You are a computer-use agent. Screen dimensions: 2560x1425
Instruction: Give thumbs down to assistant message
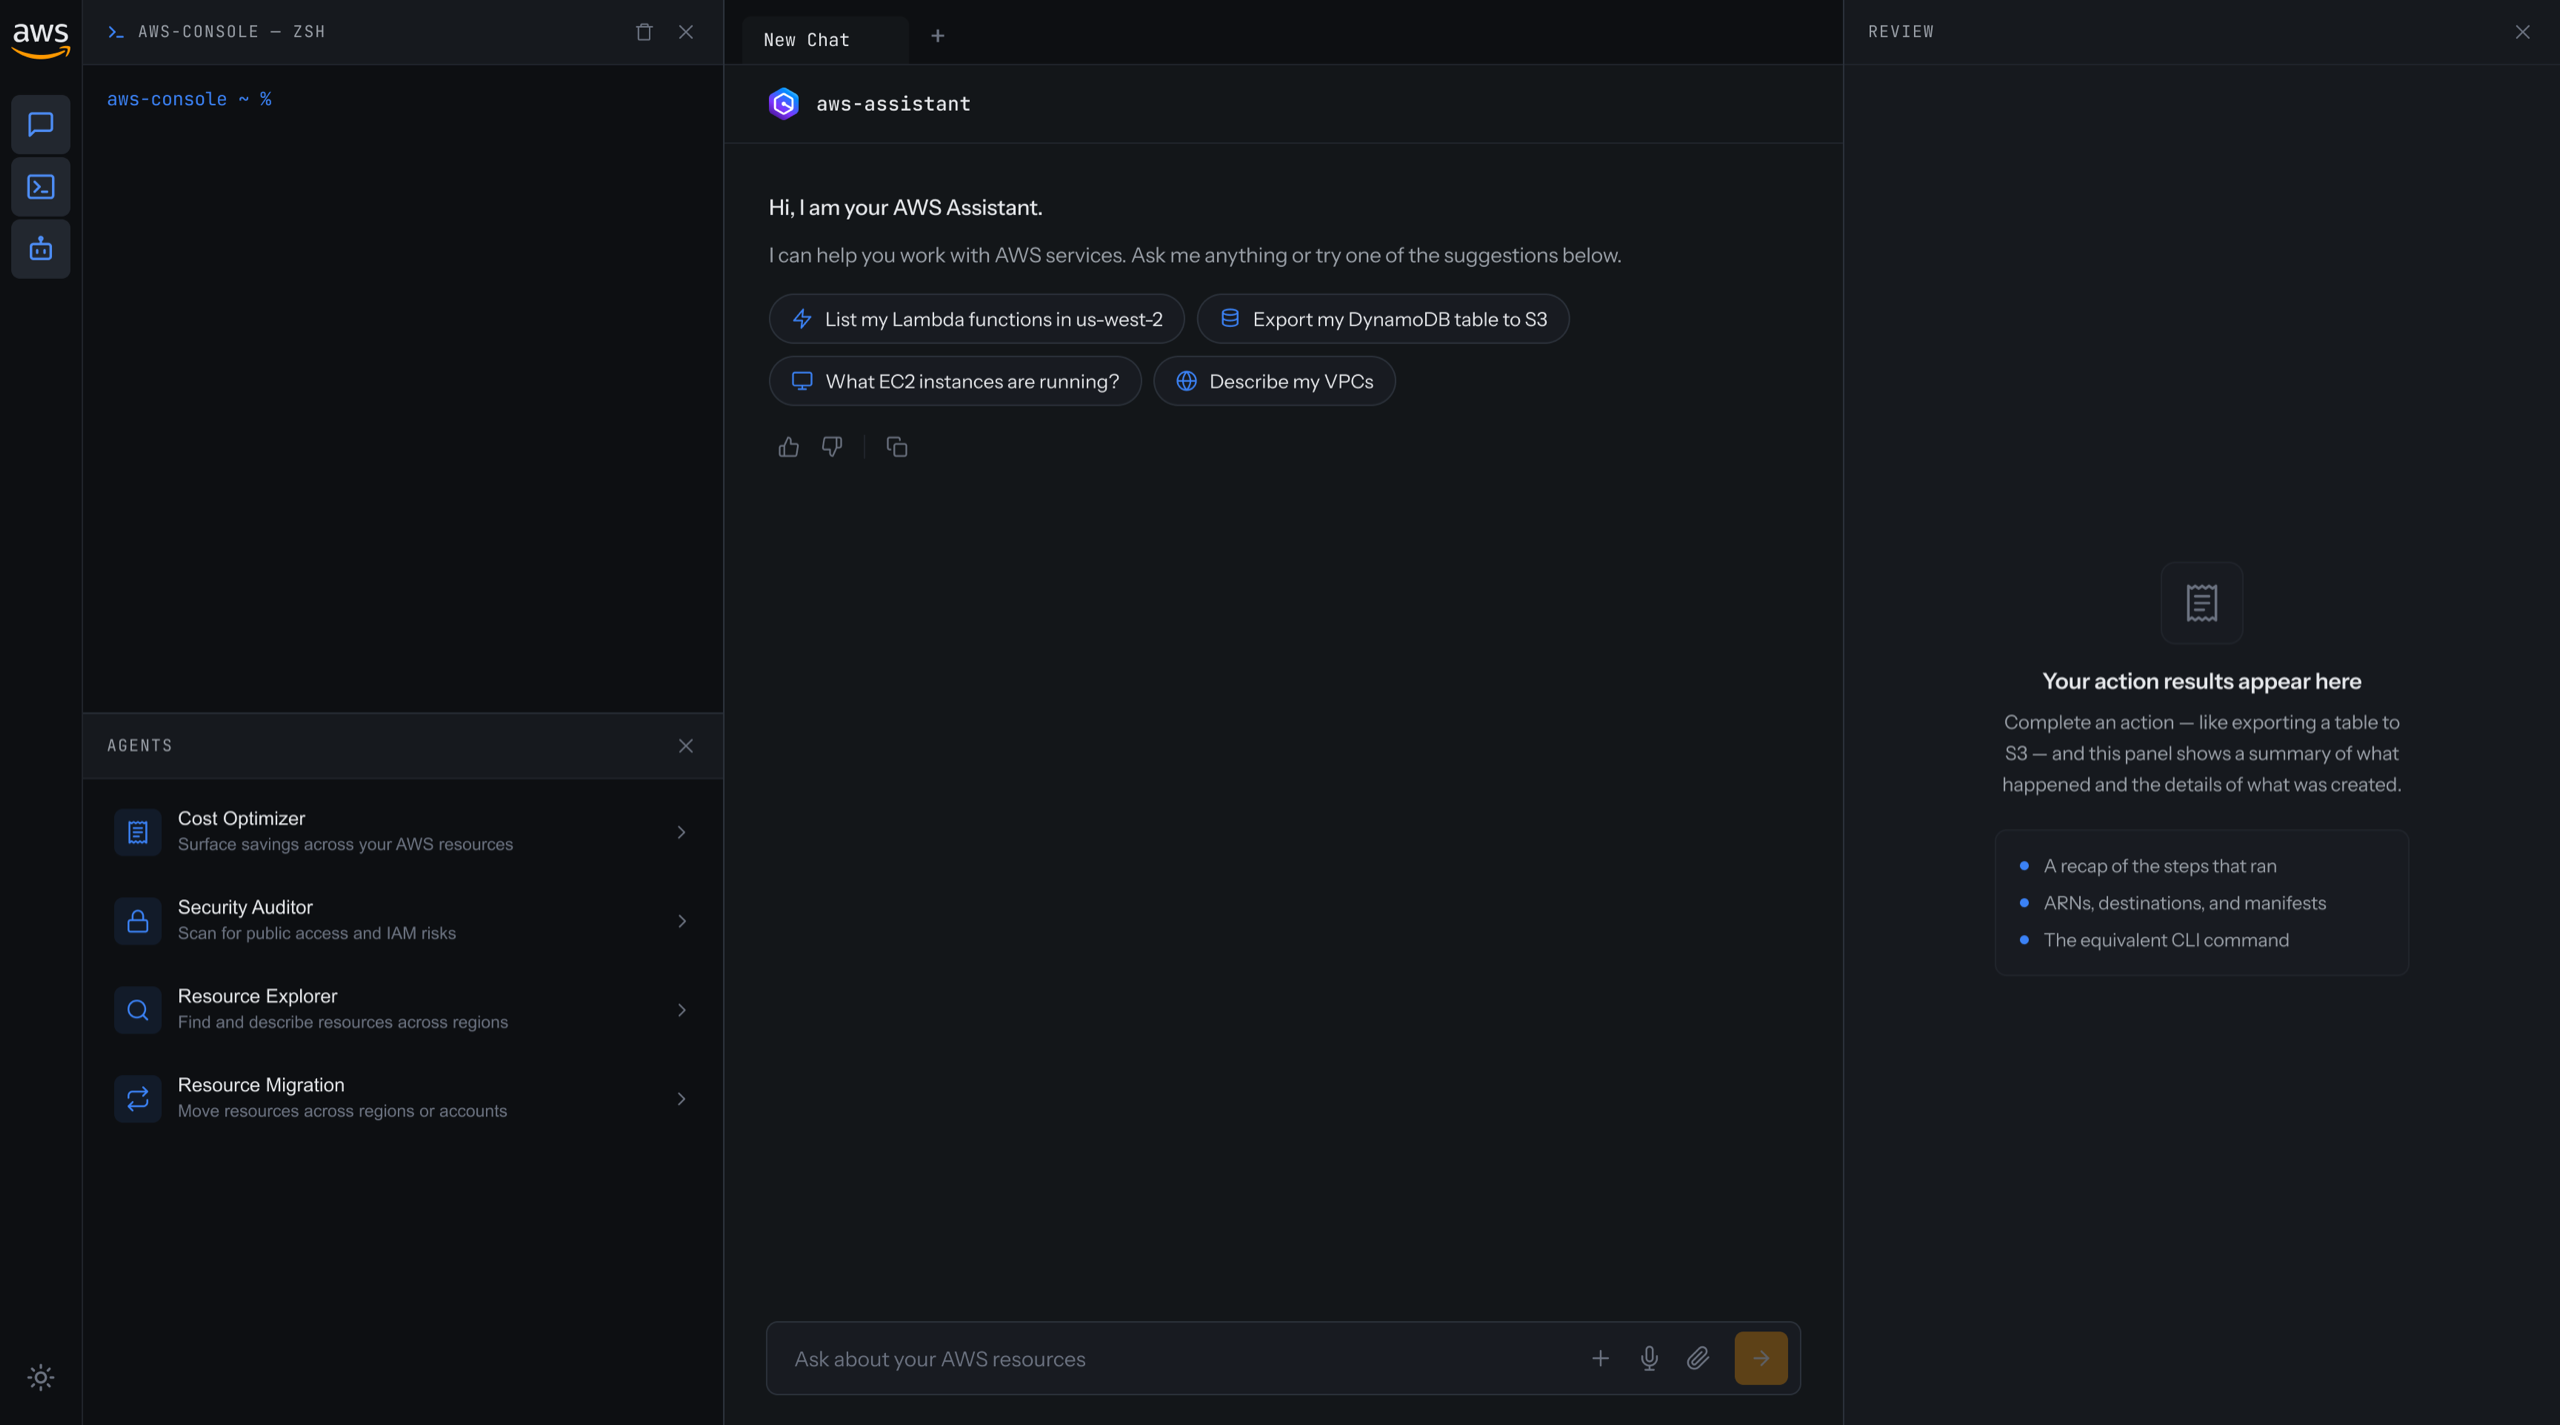(832, 447)
